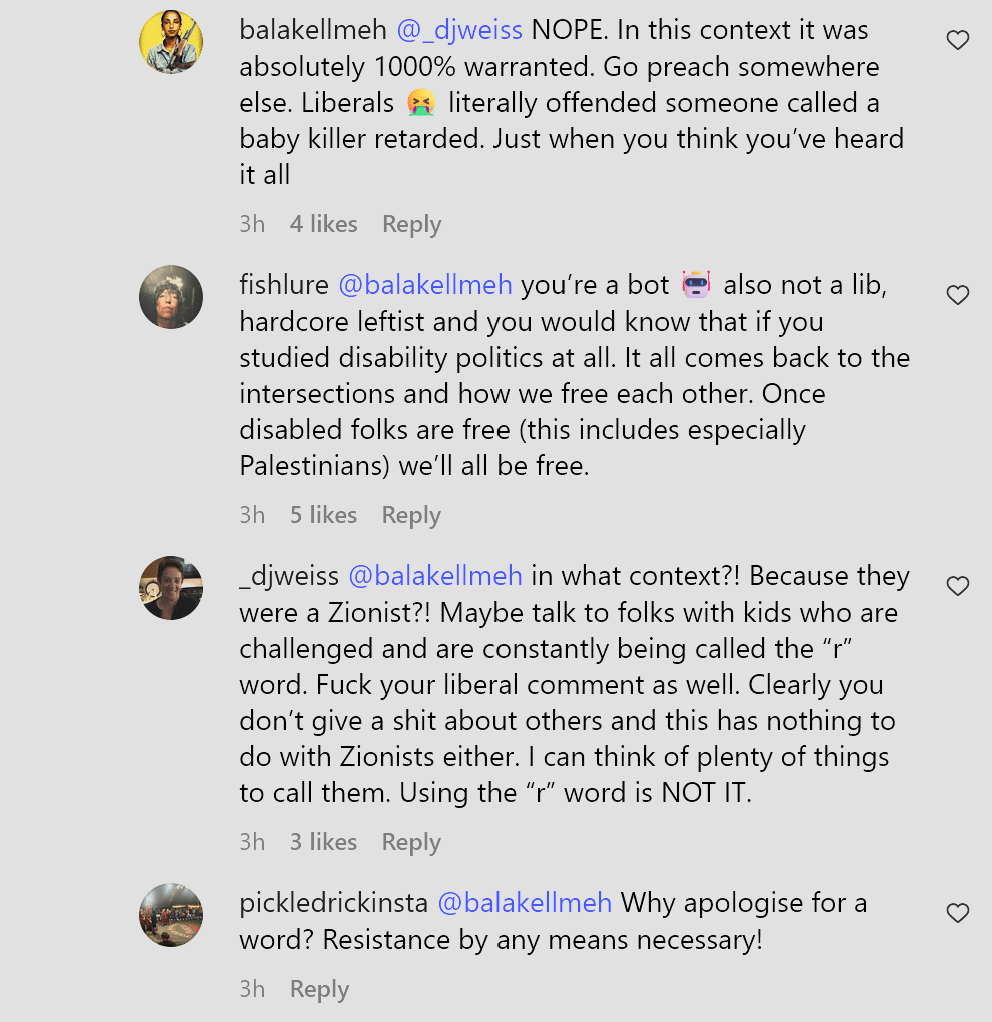This screenshot has height=1022, width=992.
Task: Open @balakellmeh mention in fishlure's comment
Action: pos(426,285)
